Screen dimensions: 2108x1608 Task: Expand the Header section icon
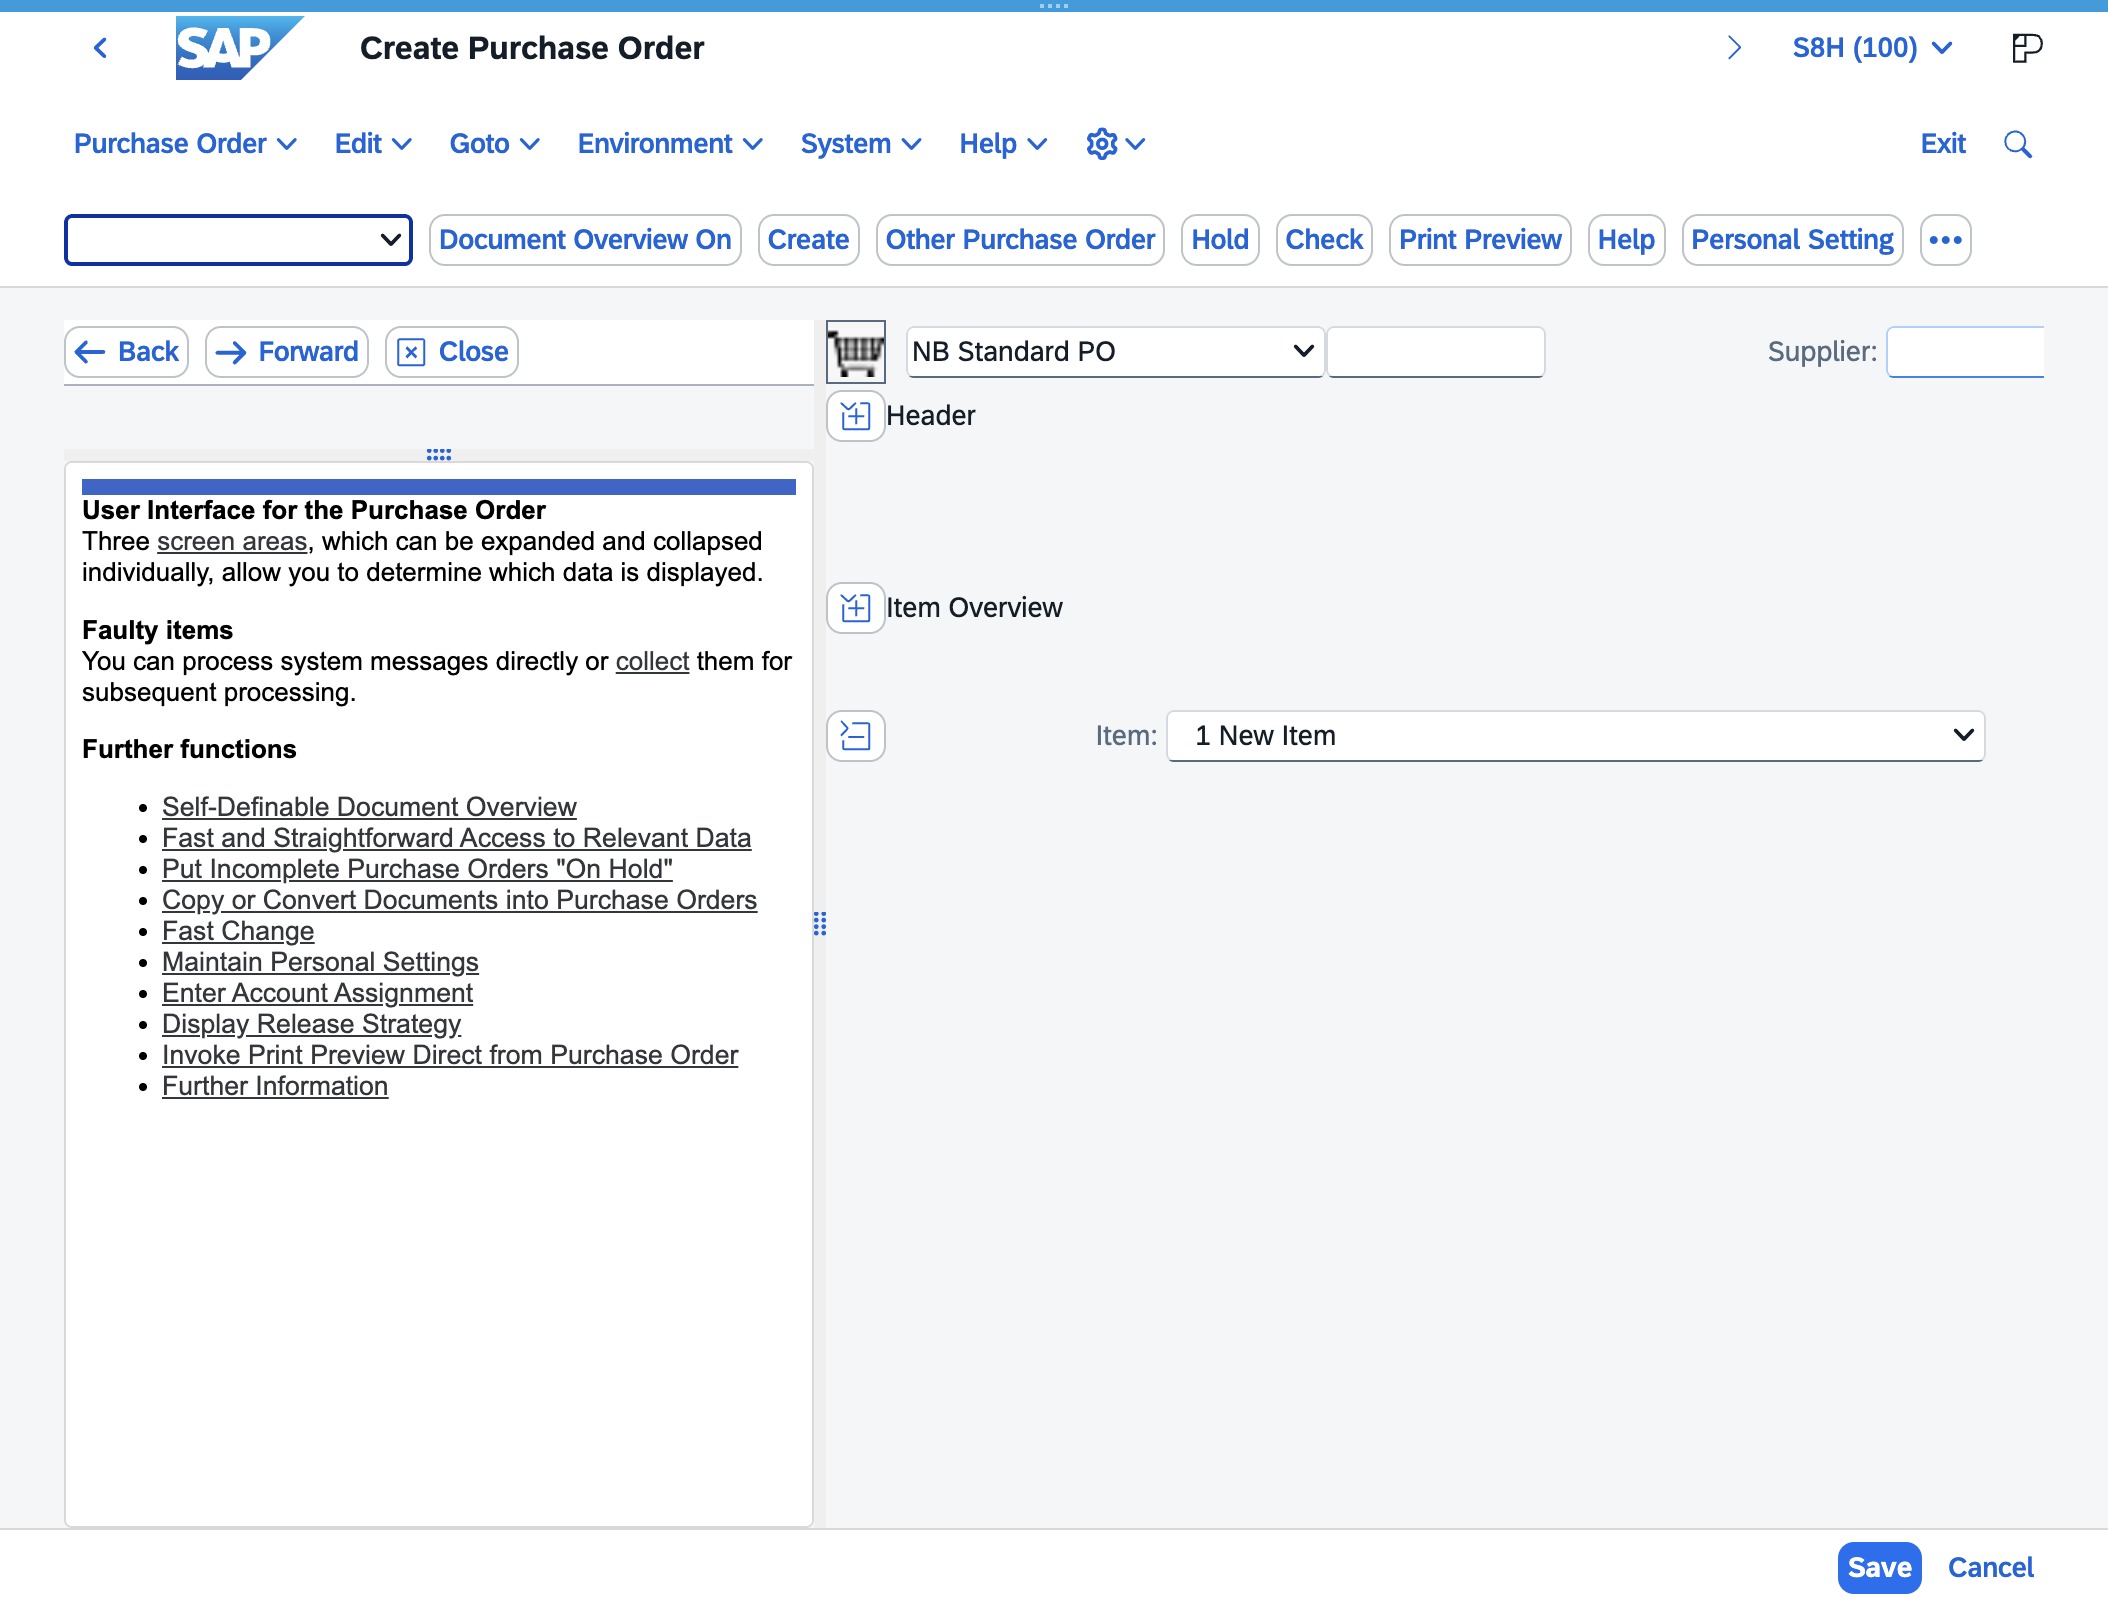coord(856,416)
